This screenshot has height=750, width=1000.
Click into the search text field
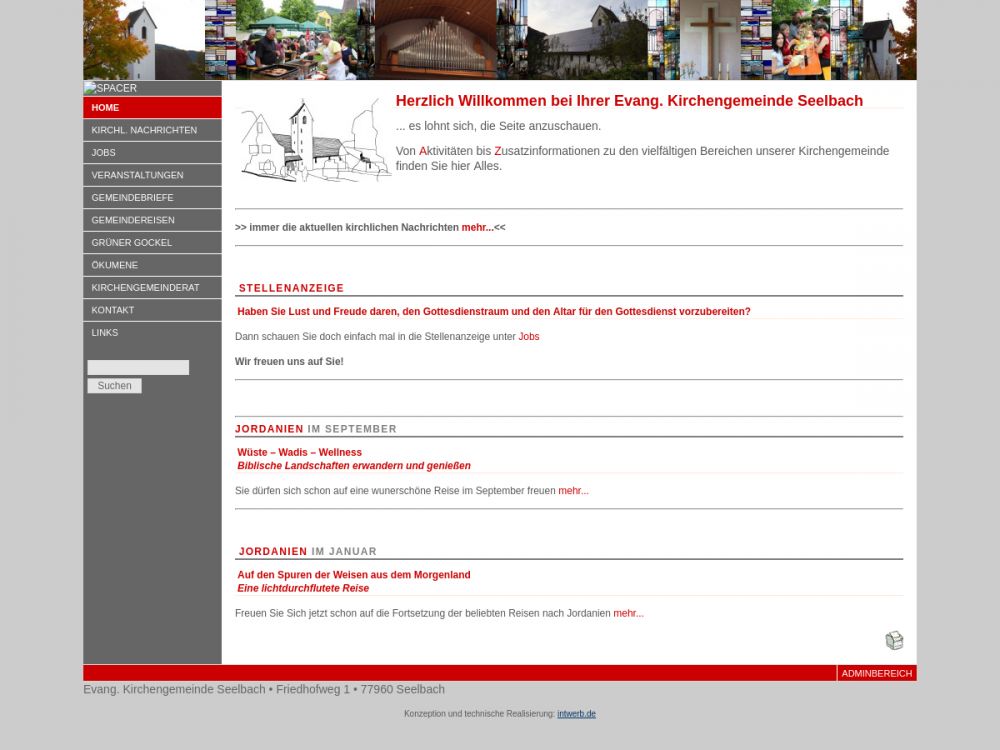[138, 368]
